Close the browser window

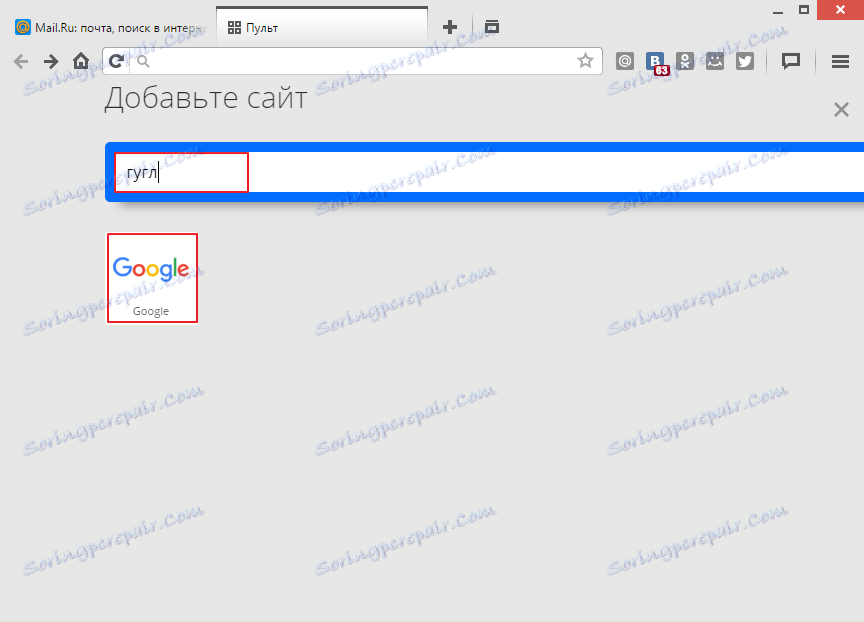840,10
